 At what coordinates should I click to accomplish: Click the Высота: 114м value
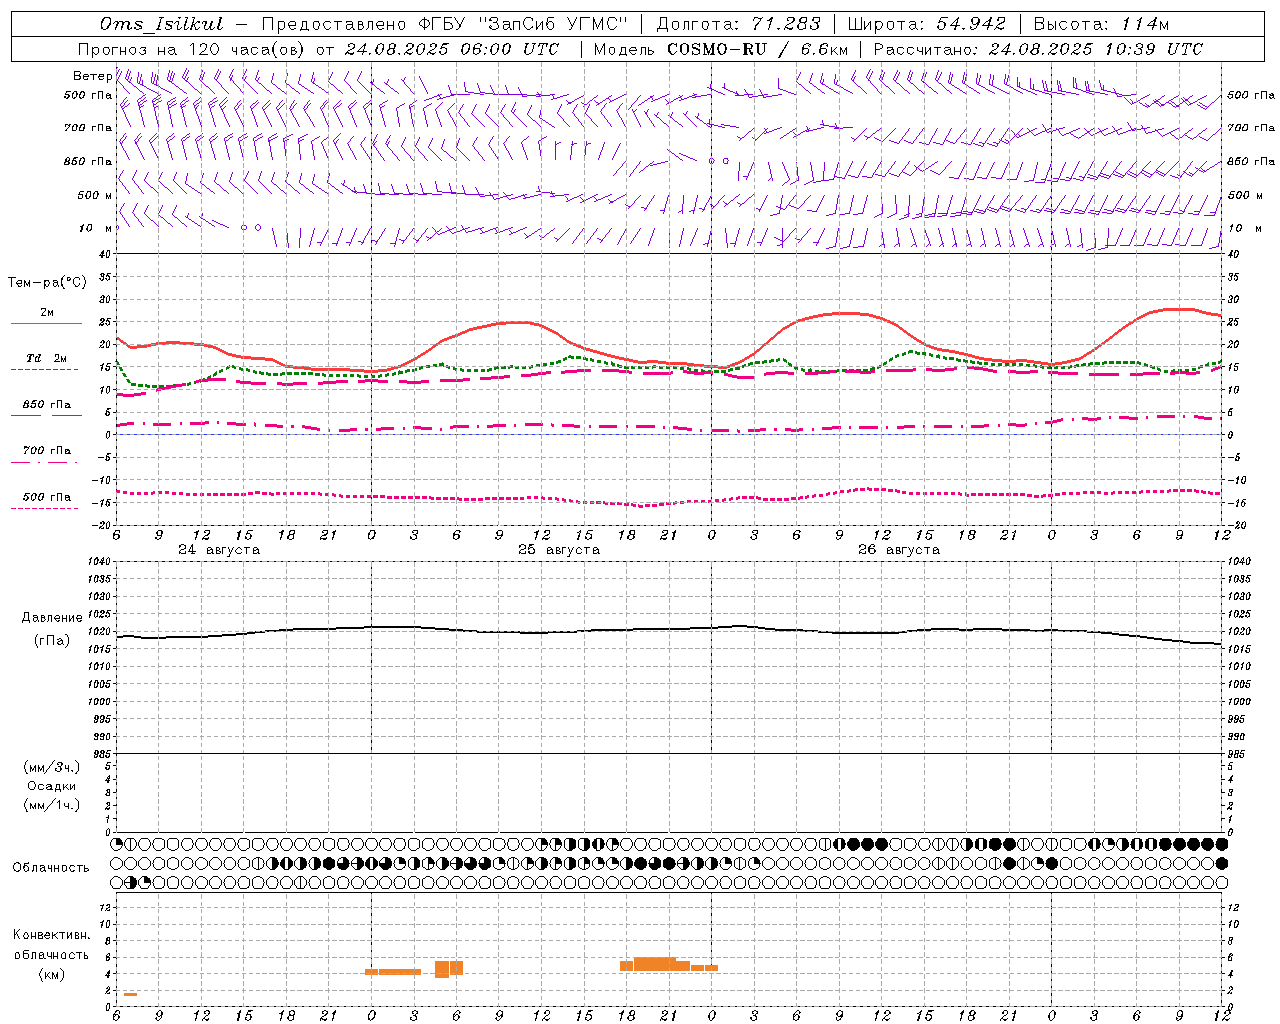(1101, 24)
